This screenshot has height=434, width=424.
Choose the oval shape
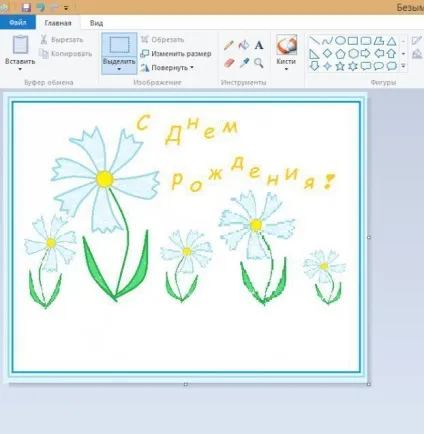(x=340, y=41)
